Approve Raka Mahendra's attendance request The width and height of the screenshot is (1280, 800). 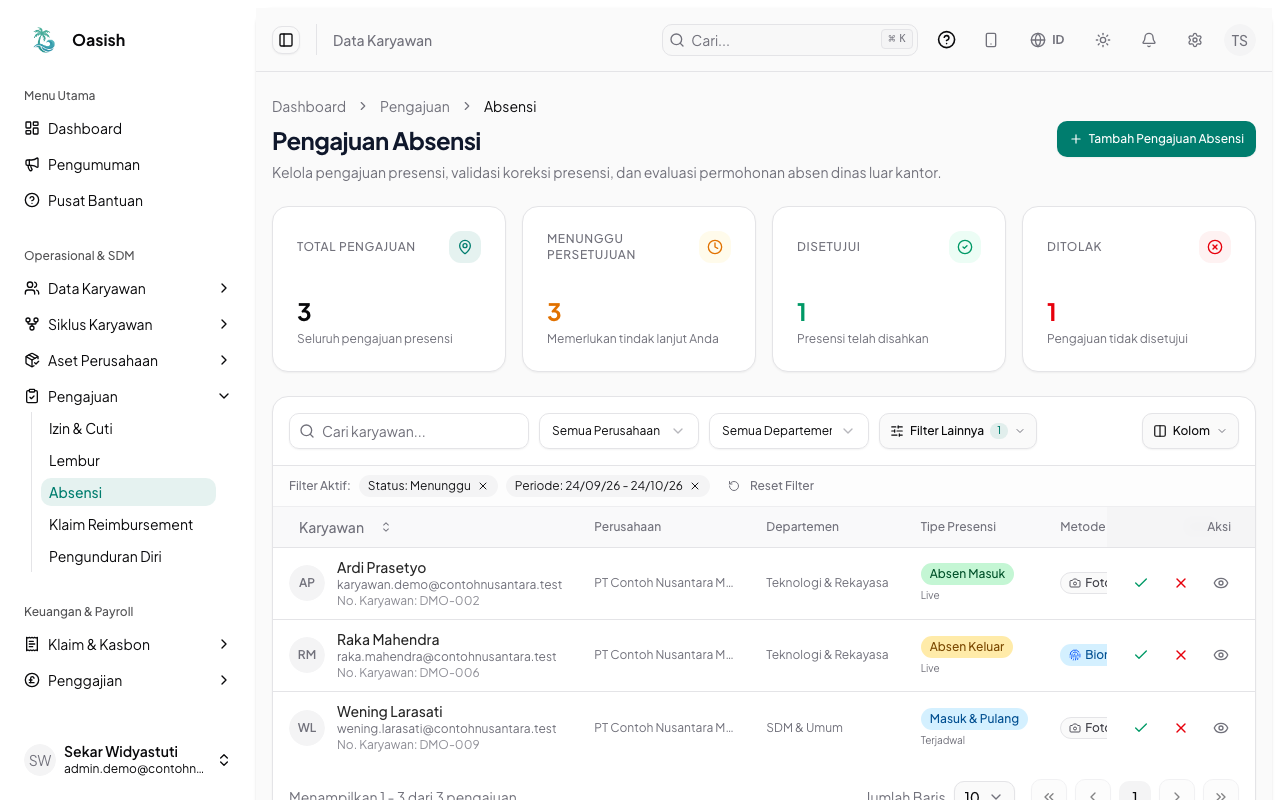point(1141,655)
